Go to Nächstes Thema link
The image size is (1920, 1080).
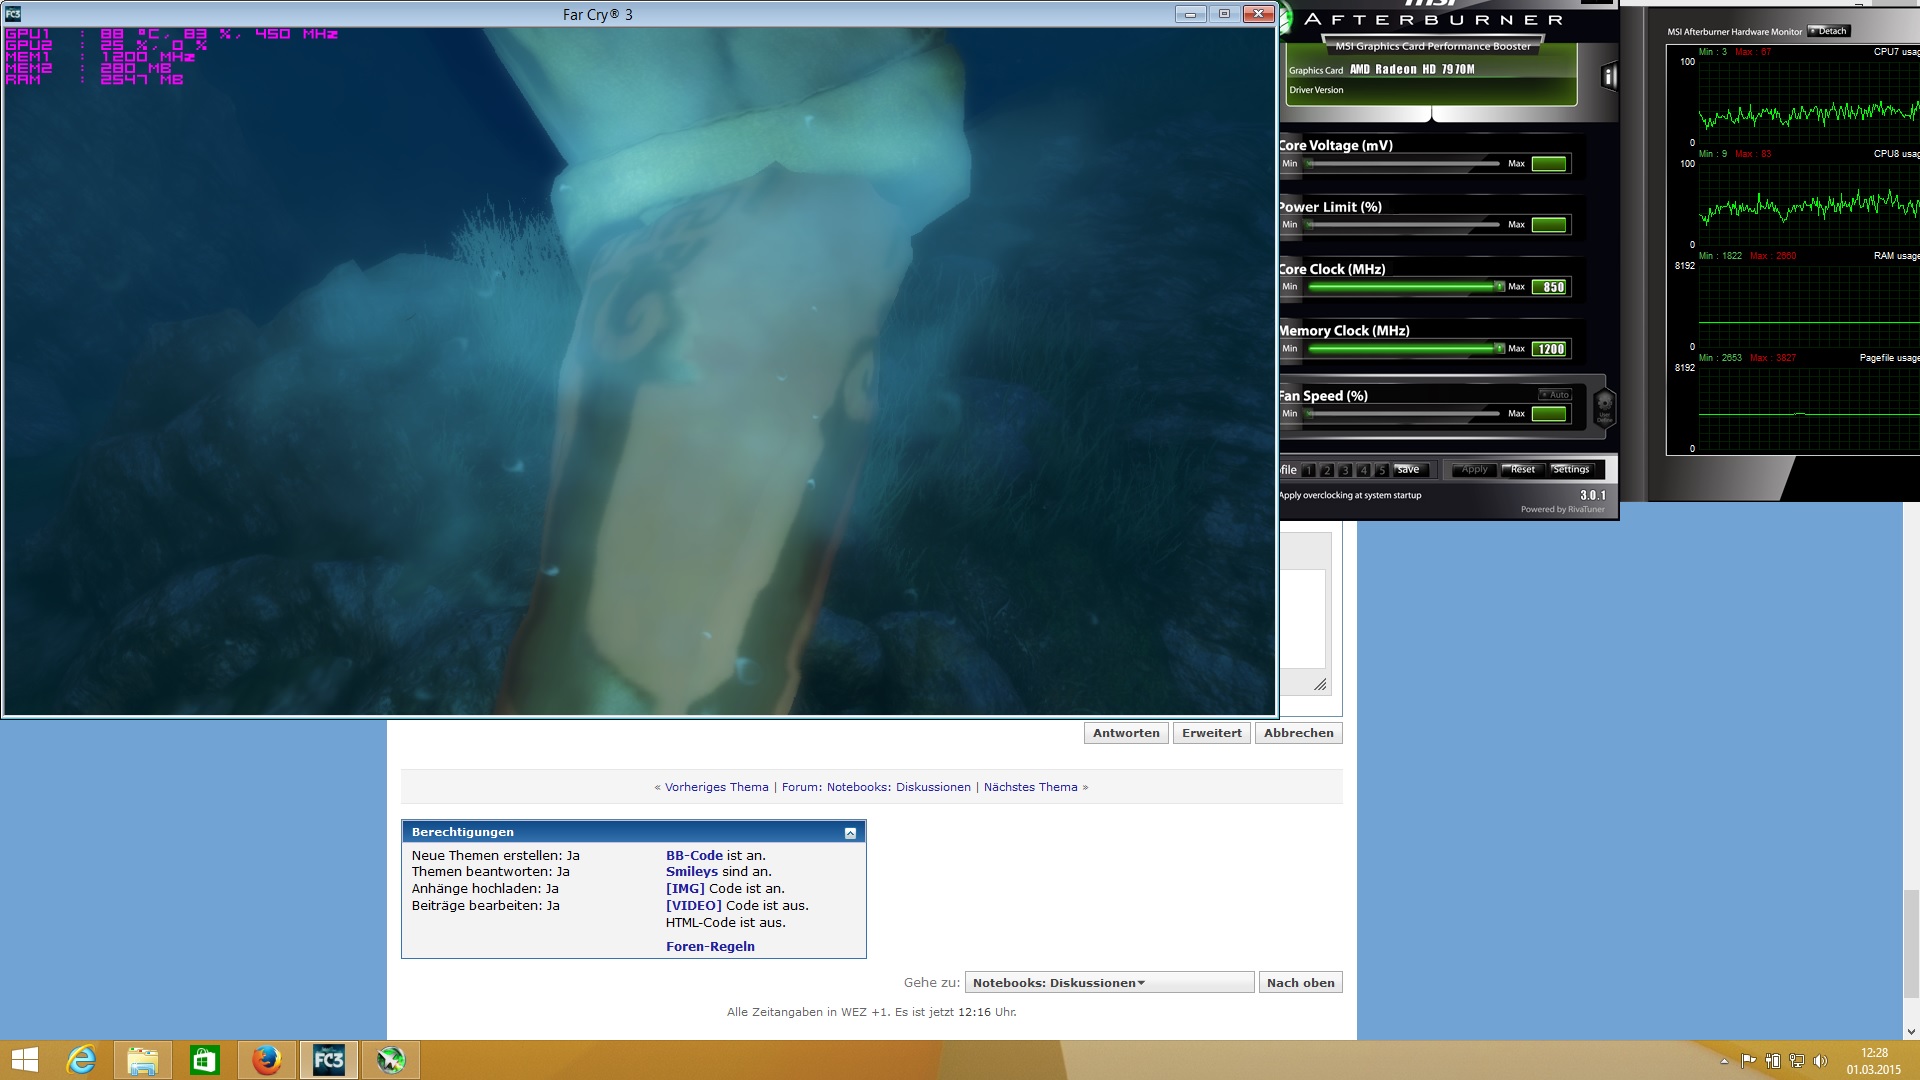pyautogui.click(x=1031, y=787)
